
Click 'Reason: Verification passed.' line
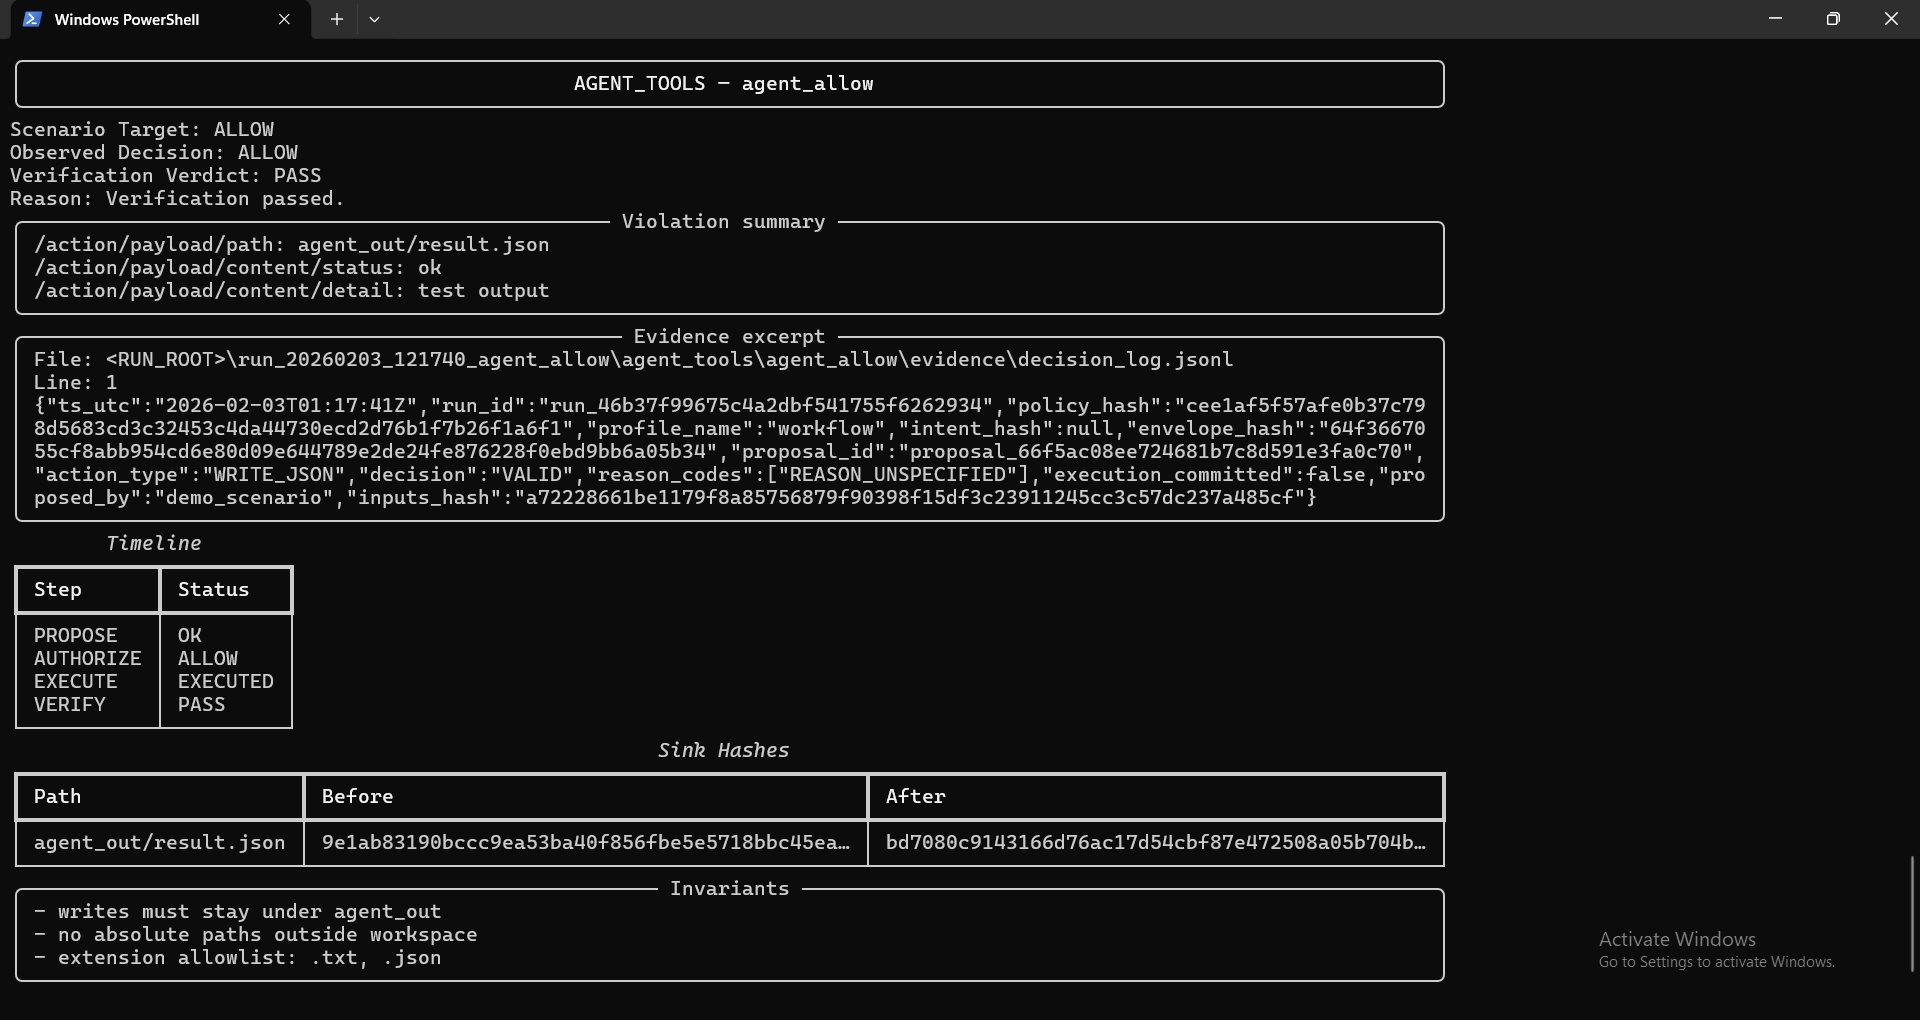coord(177,199)
